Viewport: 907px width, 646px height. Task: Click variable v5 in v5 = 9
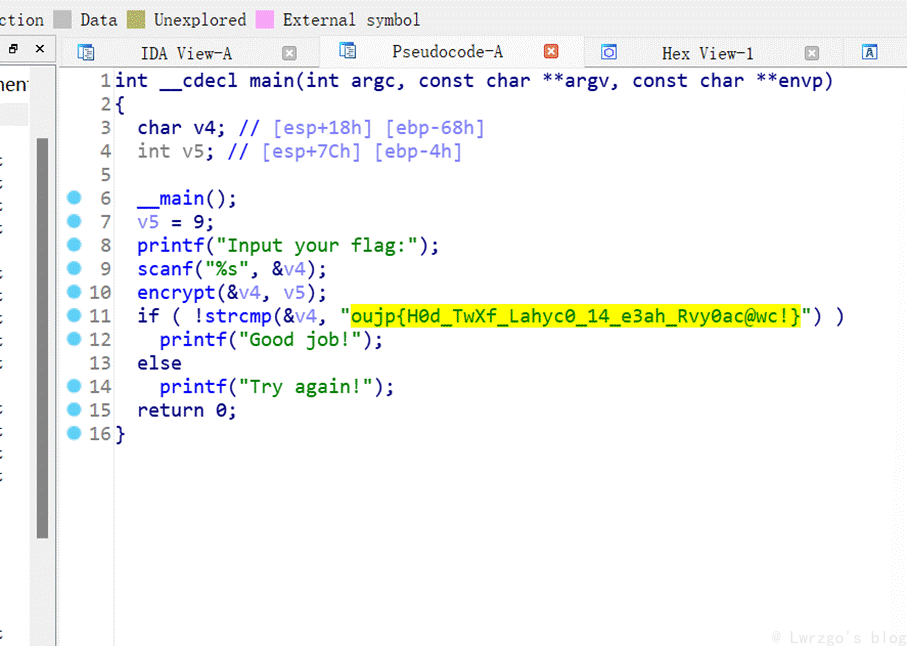(x=148, y=222)
